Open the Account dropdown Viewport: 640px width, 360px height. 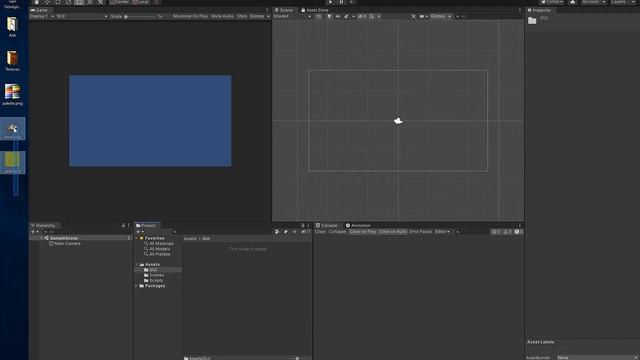coord(593,2)
